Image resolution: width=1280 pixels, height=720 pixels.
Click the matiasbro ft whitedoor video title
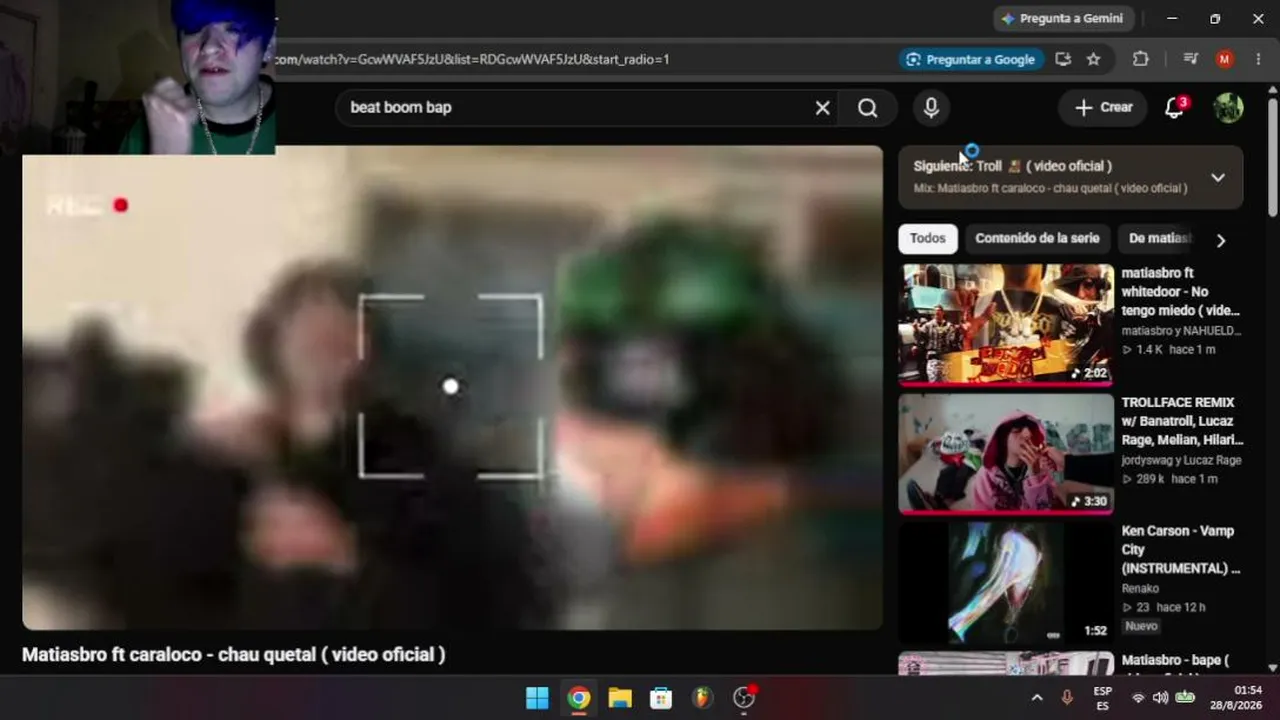tap(1181, 292)
